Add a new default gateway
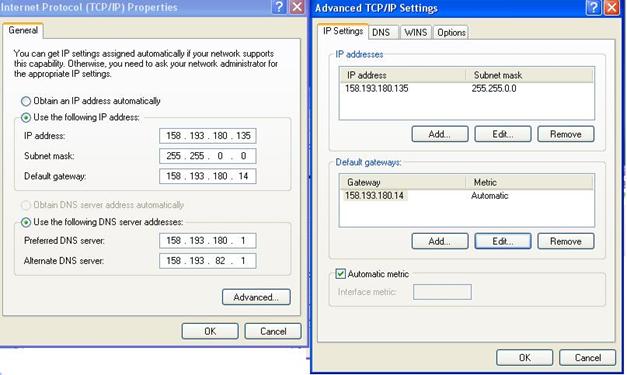This screenshot has height=375, width=627. pos(440,241)
